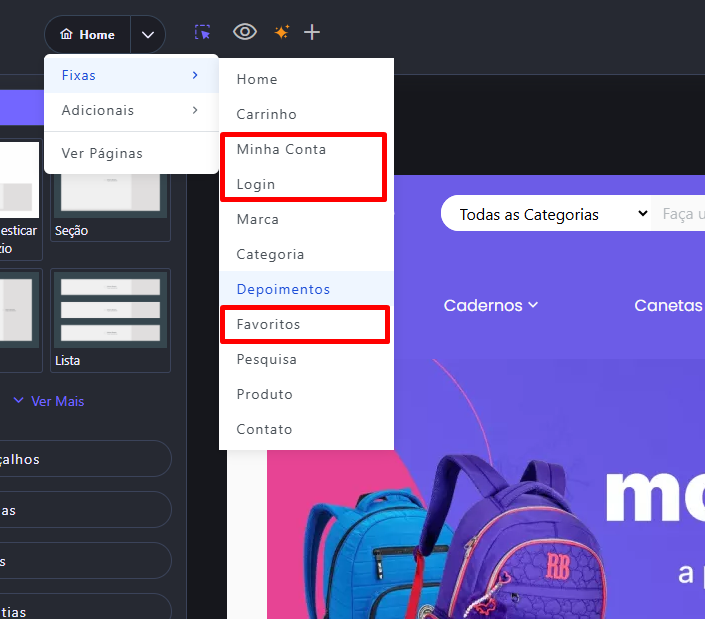The width and height of the screenshot is (705, 619).
Task: Toggle the eye preview icon
Action: 245,32
